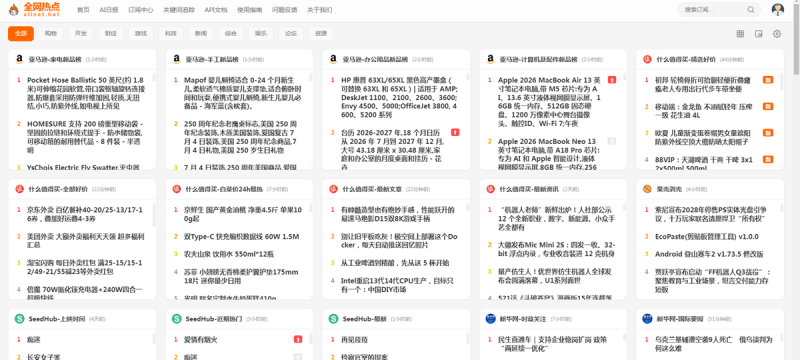Click orange 新 badge on 移动端:金龙鱼 item

pyautogui.click(x=768, y=106)
